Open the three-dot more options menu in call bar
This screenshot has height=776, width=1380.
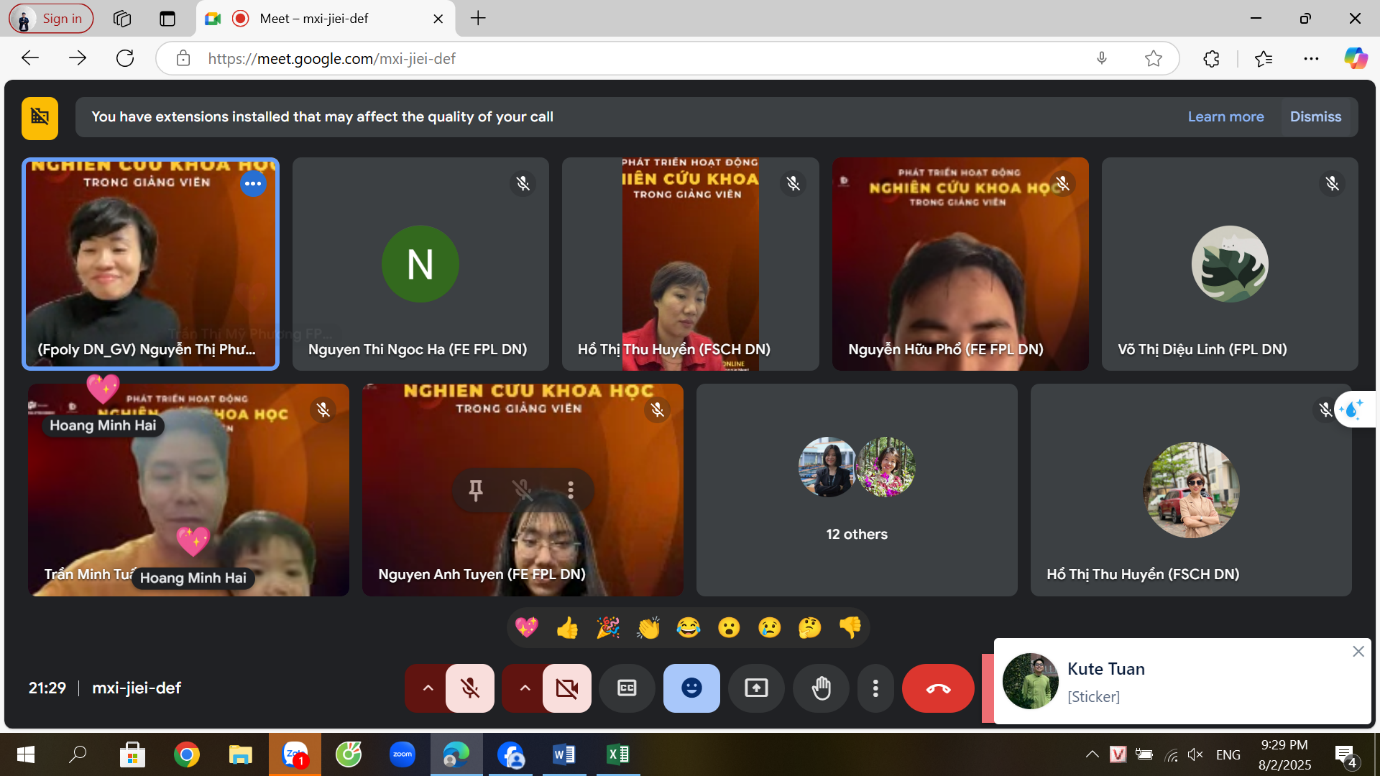875,688
